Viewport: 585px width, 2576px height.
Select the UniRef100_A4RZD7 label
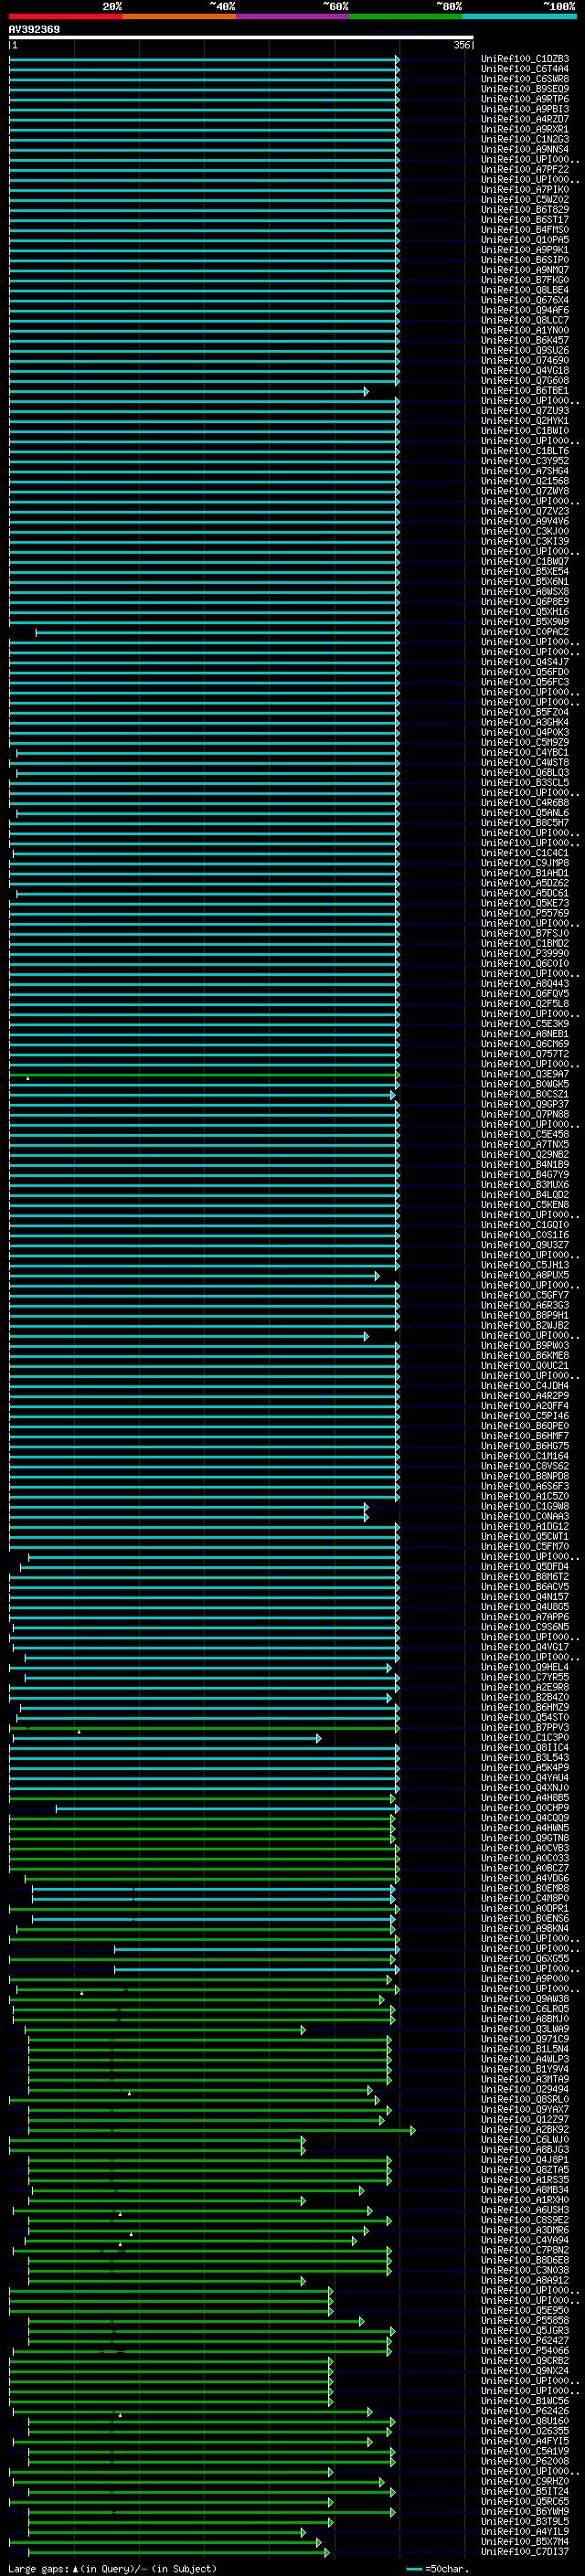[525, 119]
